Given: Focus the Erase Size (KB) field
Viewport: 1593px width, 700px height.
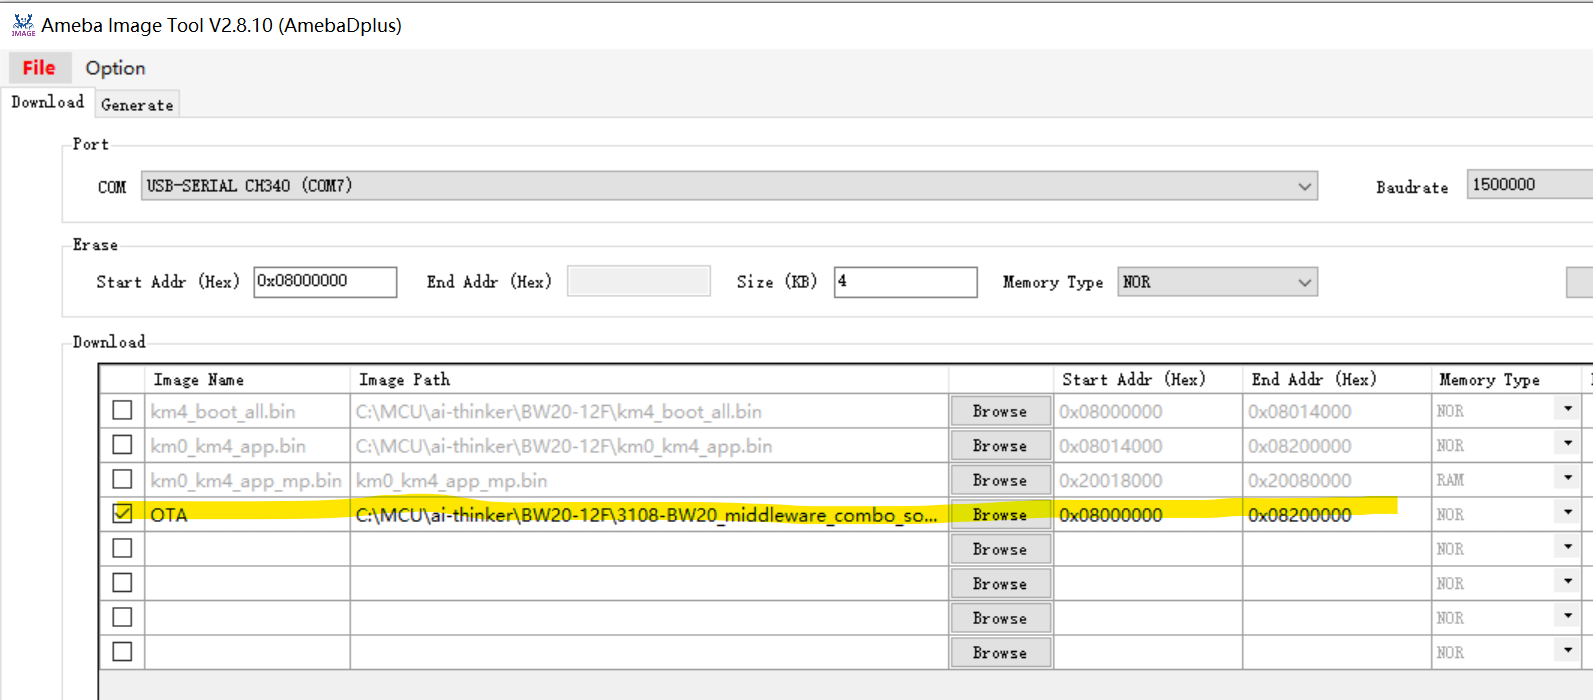Looking at the screenshot, I should (905, 282).
